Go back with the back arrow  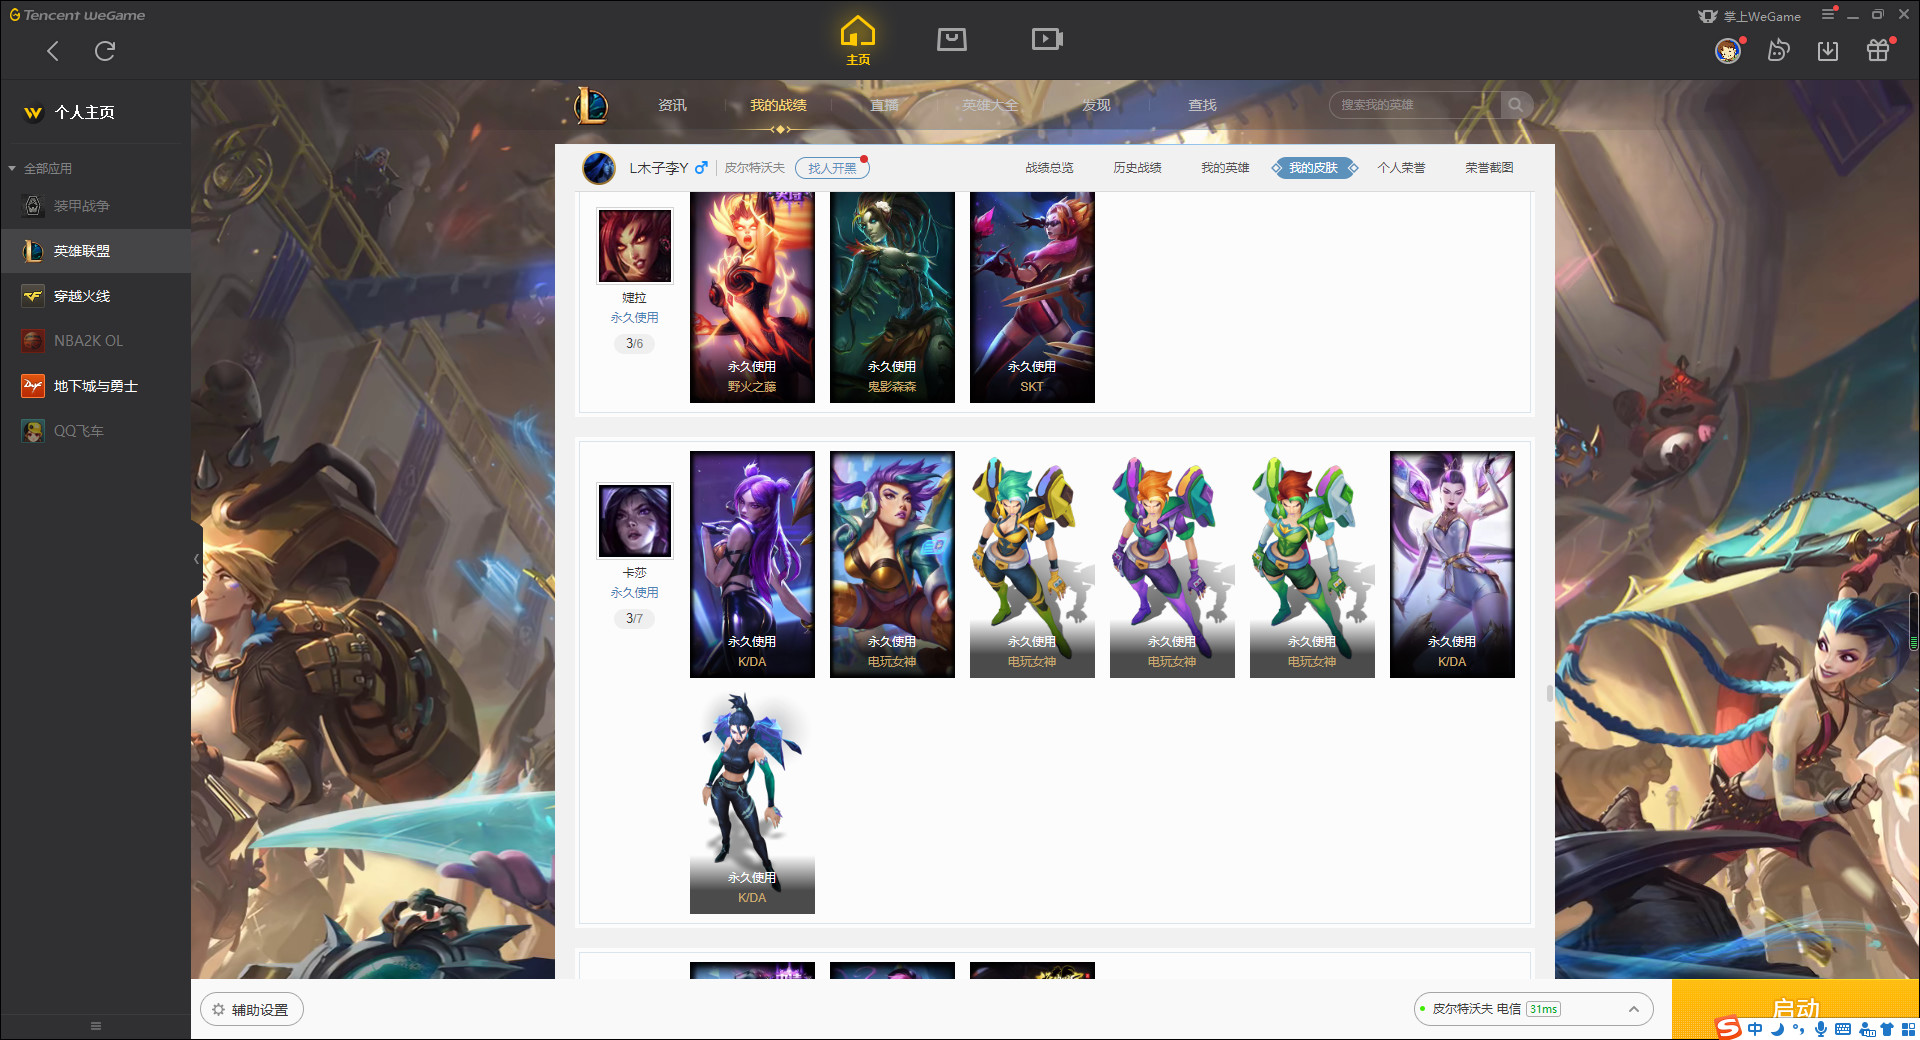click(x=53, y=51)
